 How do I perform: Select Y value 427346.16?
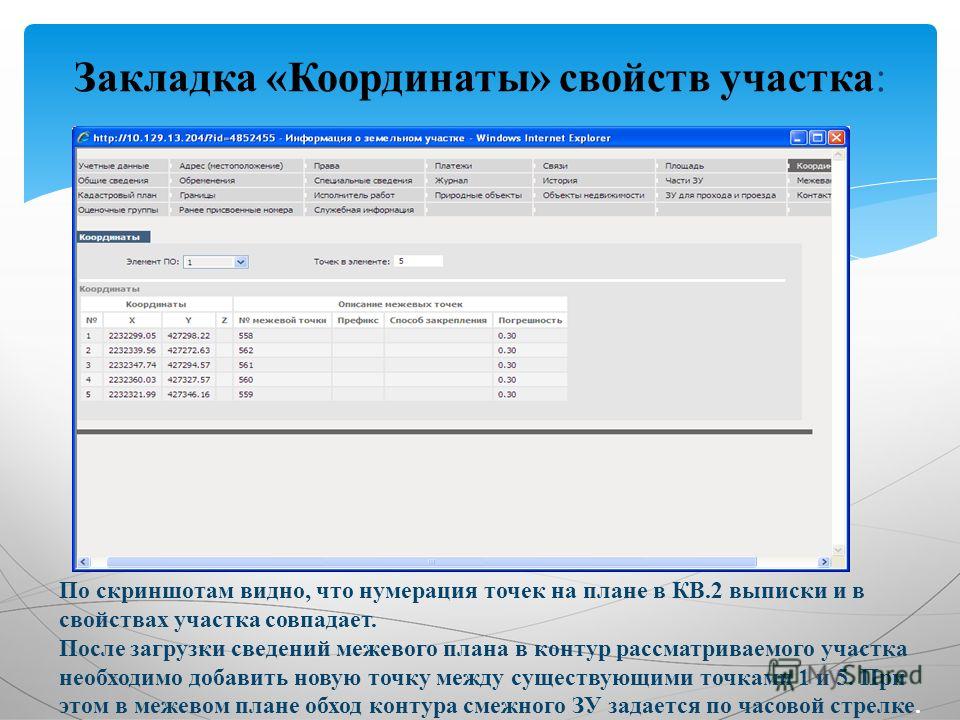189,395
